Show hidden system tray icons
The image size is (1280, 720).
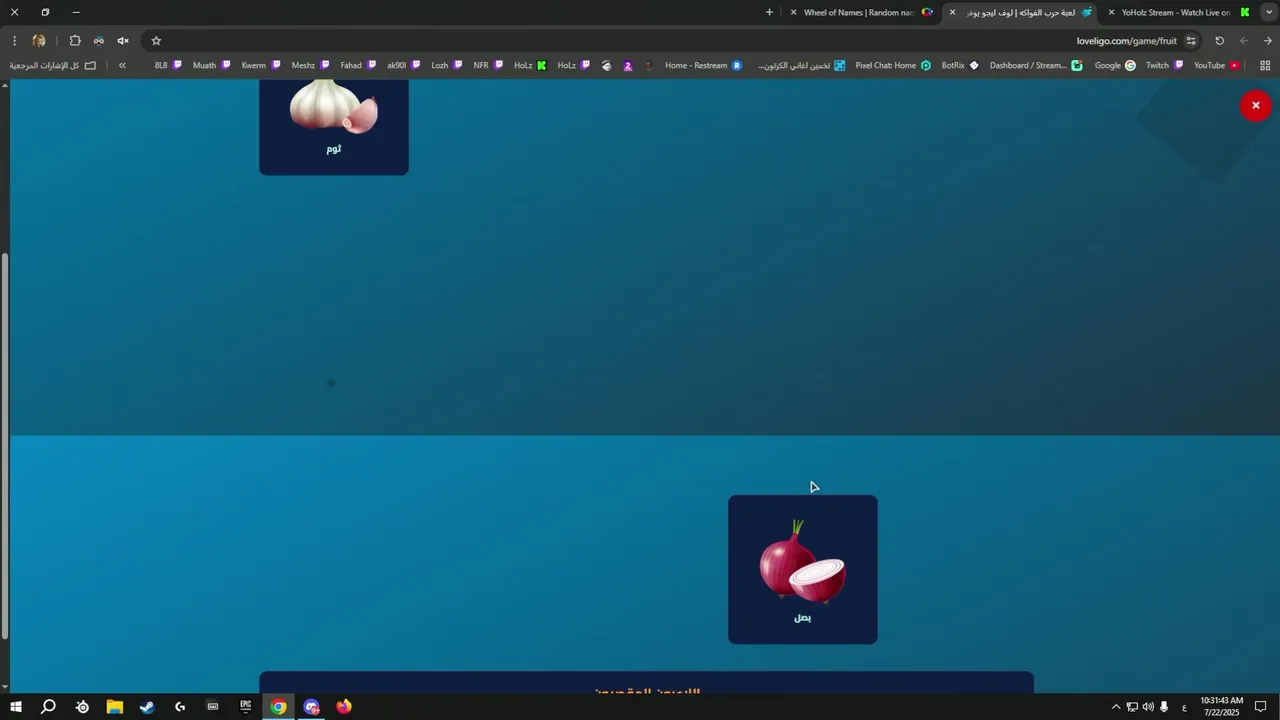coord(1116,707)
